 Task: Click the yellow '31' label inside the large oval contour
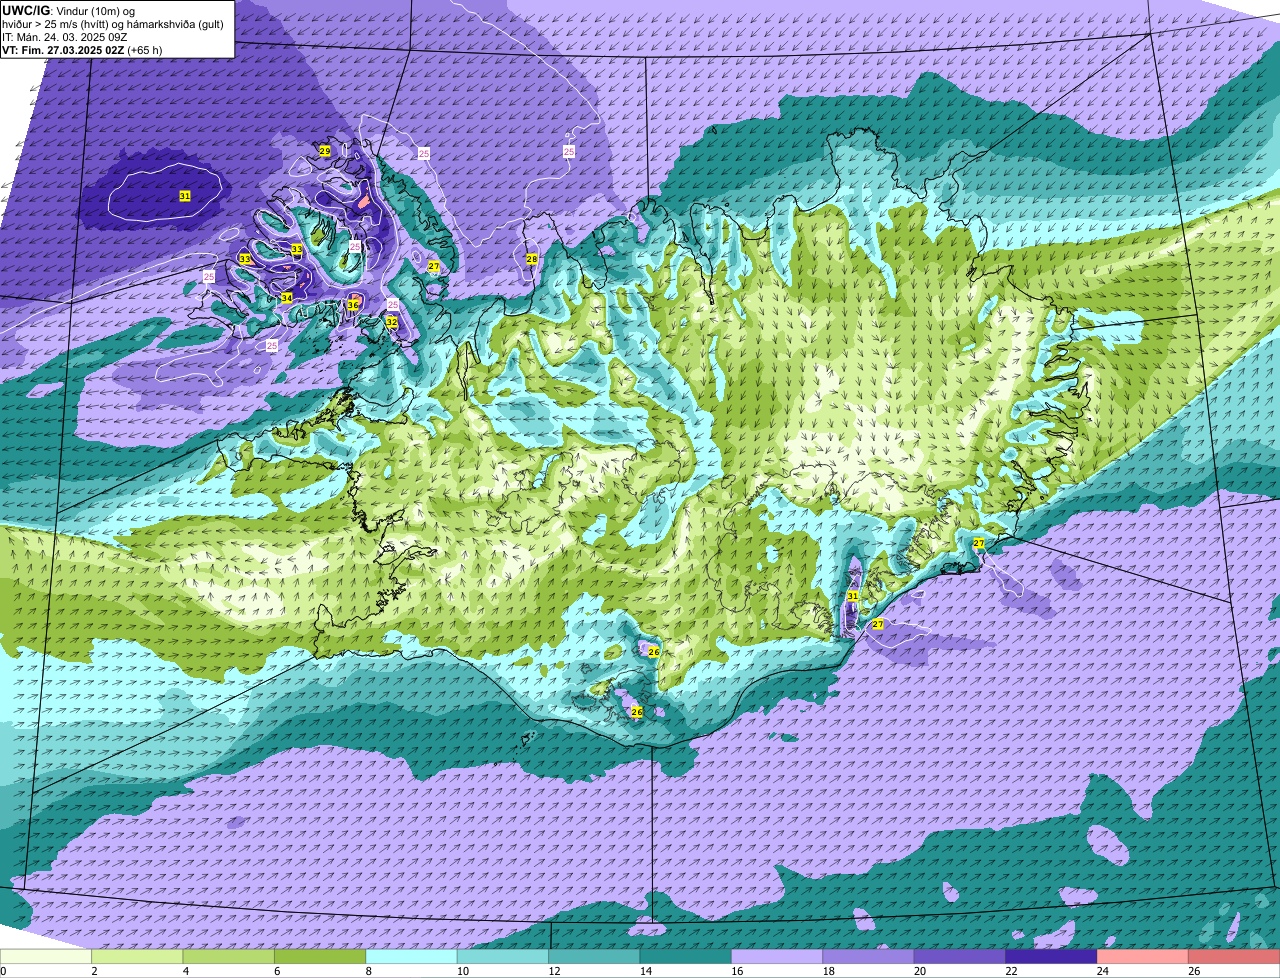[185, 195]
